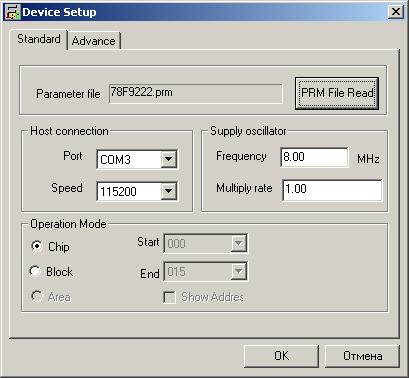The image size is (409, 378).
Task: Click the COM3 port value text
Action: [115, 160]
